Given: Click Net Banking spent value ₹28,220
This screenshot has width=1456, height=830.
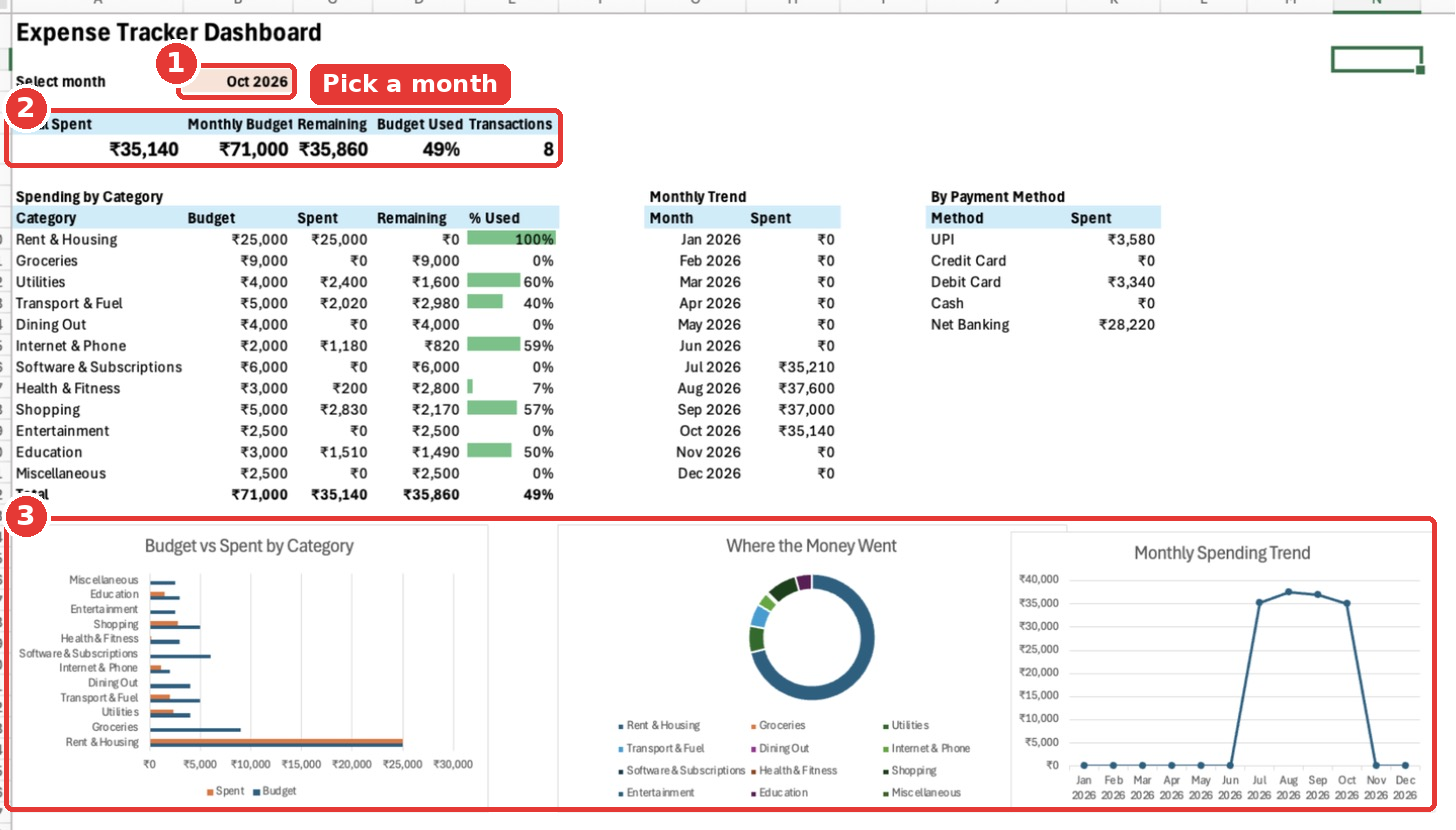Looking at the screenshot, I should click(1127, 324).
